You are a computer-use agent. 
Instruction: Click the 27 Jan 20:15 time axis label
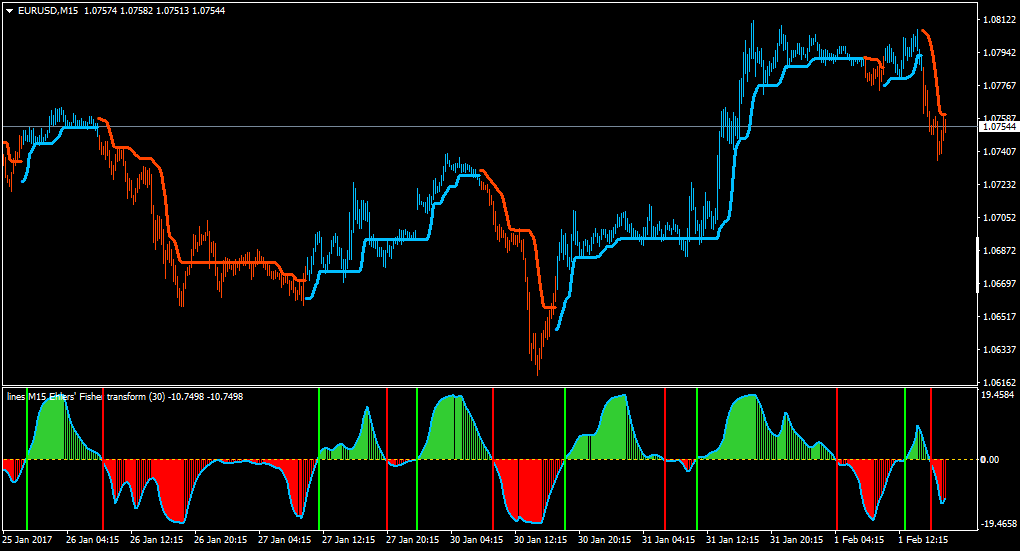412,540
